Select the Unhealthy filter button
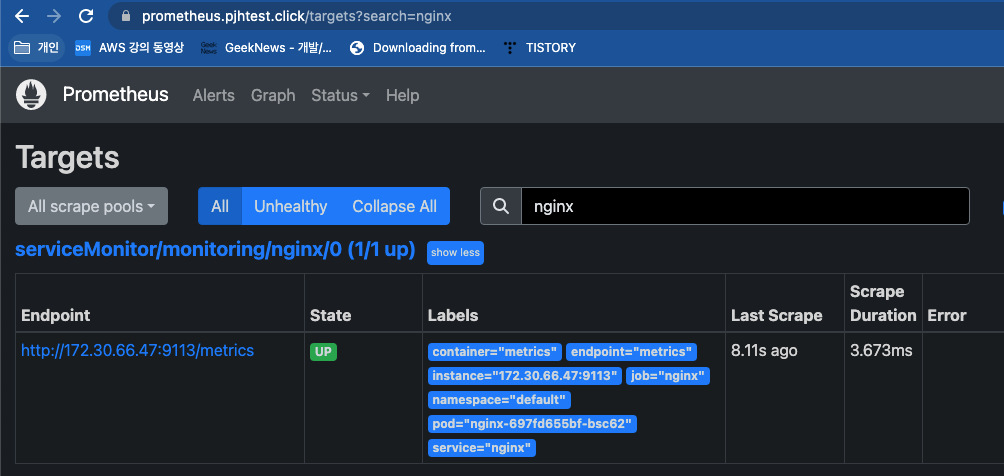Screen dimensions: 1004x476 tap(291, 206)
